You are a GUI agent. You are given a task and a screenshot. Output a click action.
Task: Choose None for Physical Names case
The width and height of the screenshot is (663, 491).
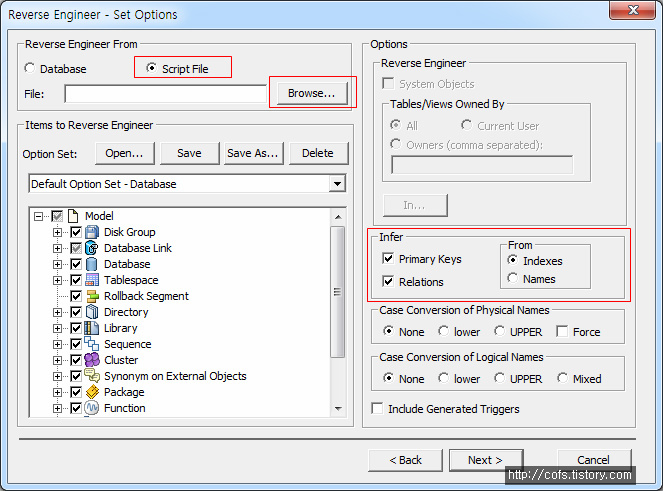tap(388, 331)
